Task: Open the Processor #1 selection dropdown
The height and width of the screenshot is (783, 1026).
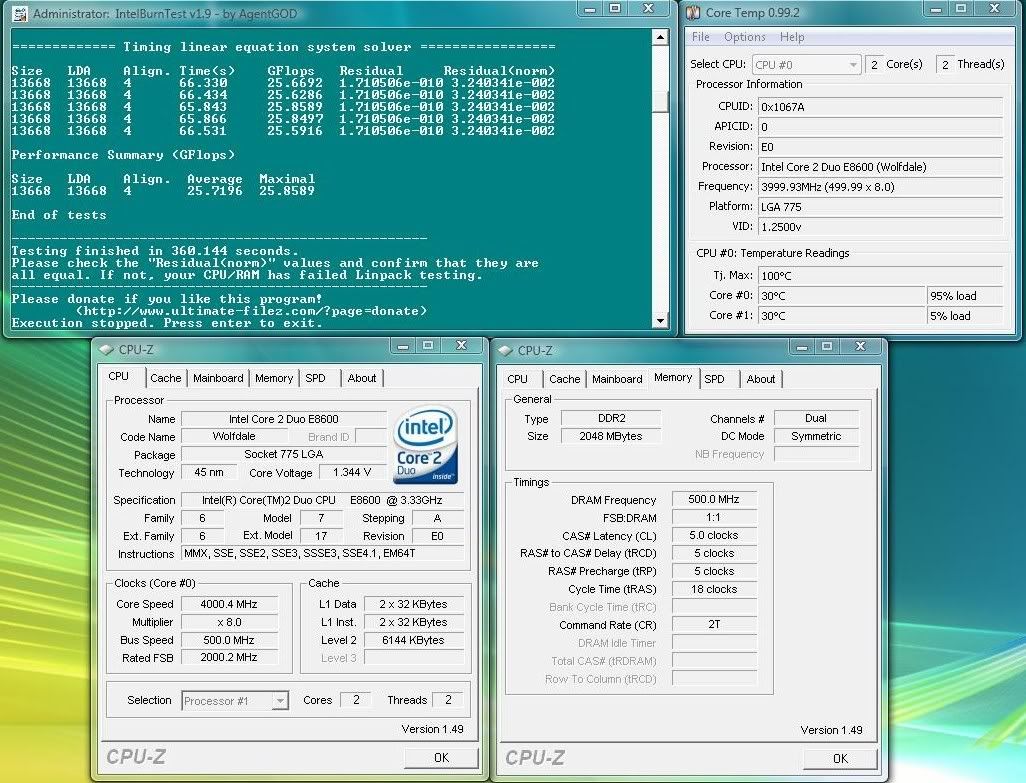Action: point(235,701)
